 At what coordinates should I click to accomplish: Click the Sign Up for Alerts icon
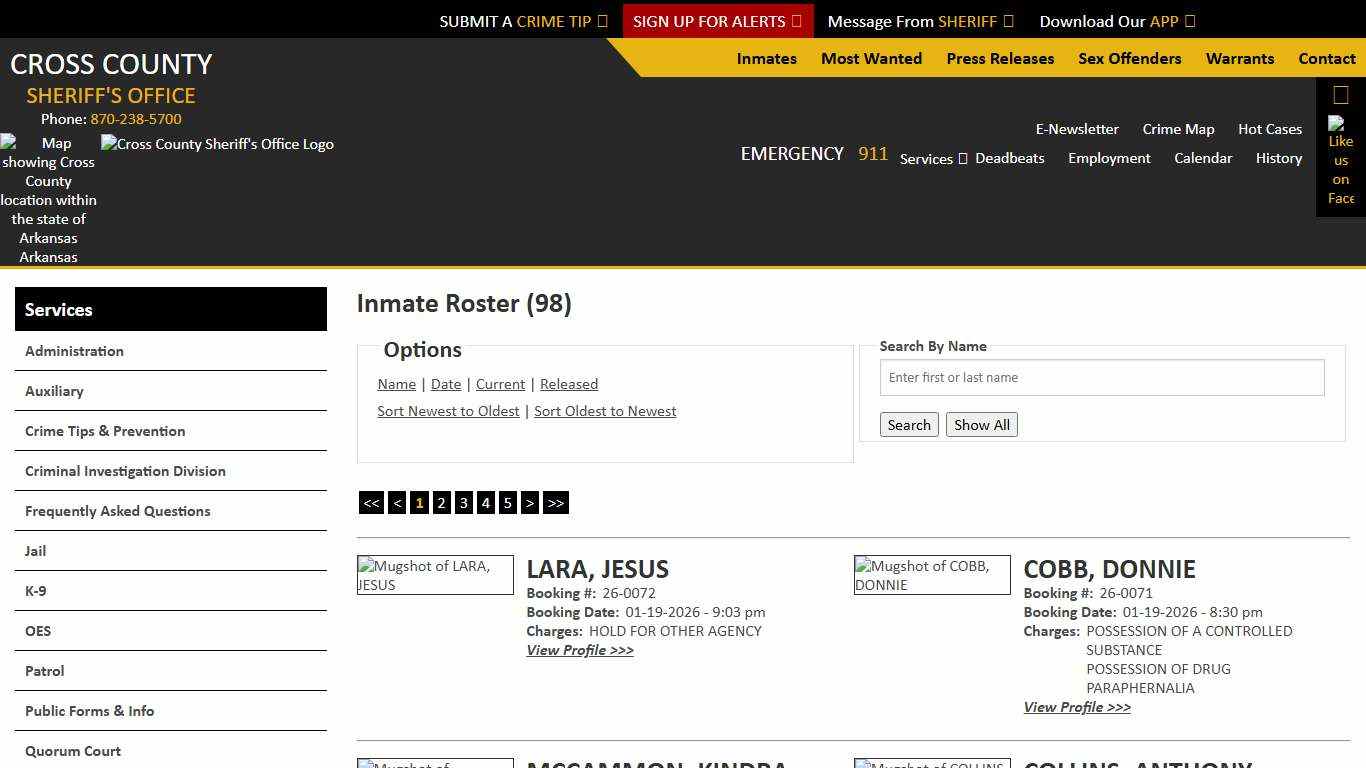[797, 20]
